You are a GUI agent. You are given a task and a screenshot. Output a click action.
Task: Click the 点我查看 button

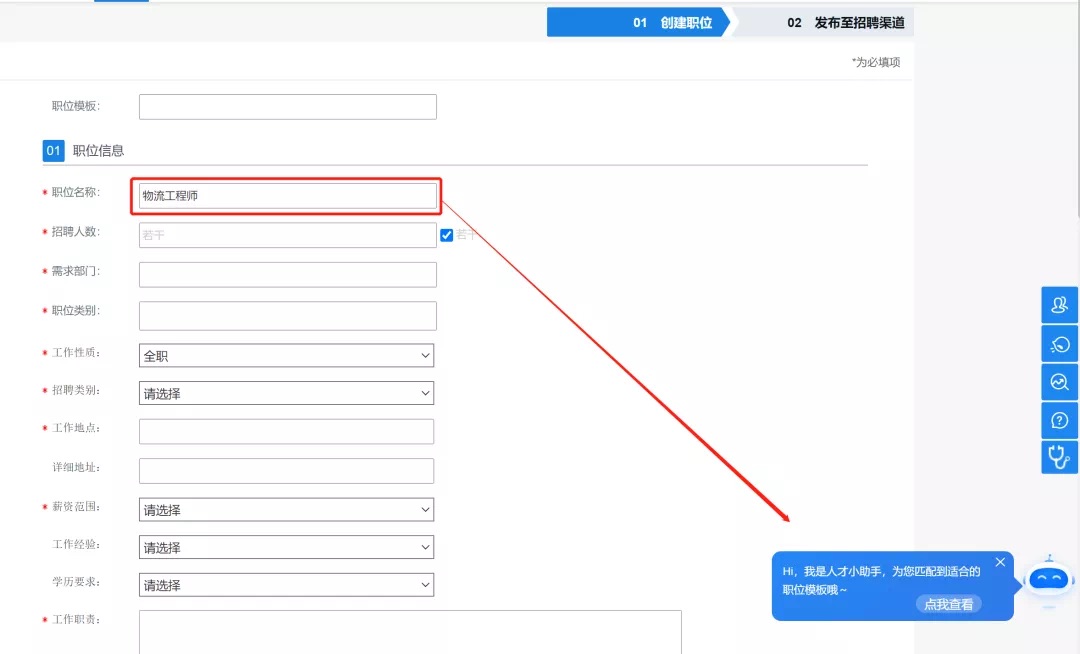(x=948, y=604)
